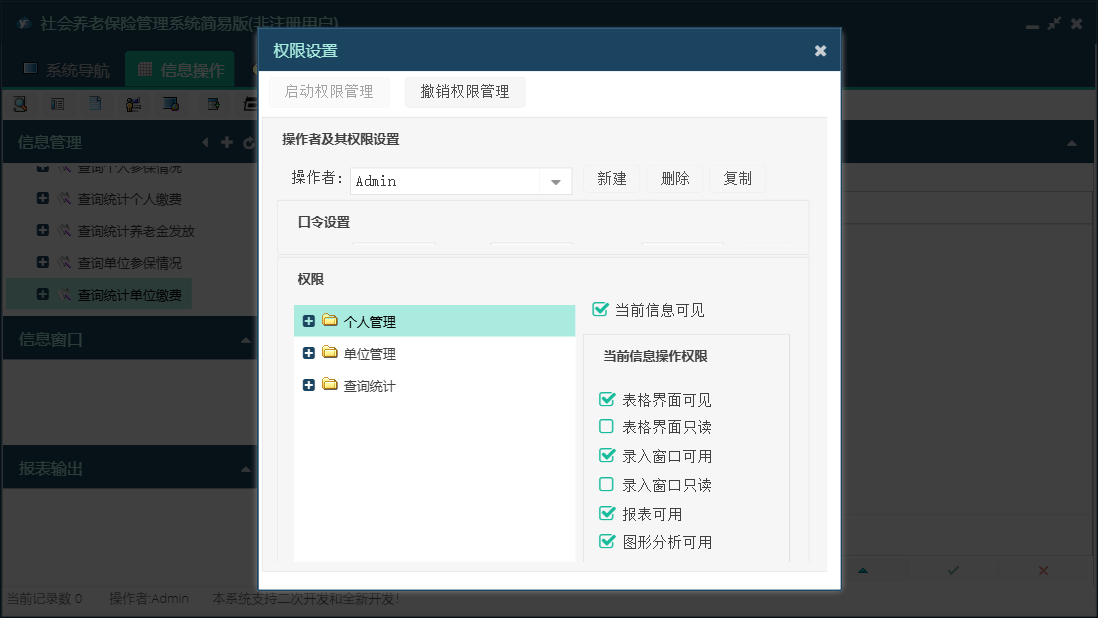Click the 个人管理 folder icon
Image resolution: width=1098 pixels, height=618 pixels.
330,321
